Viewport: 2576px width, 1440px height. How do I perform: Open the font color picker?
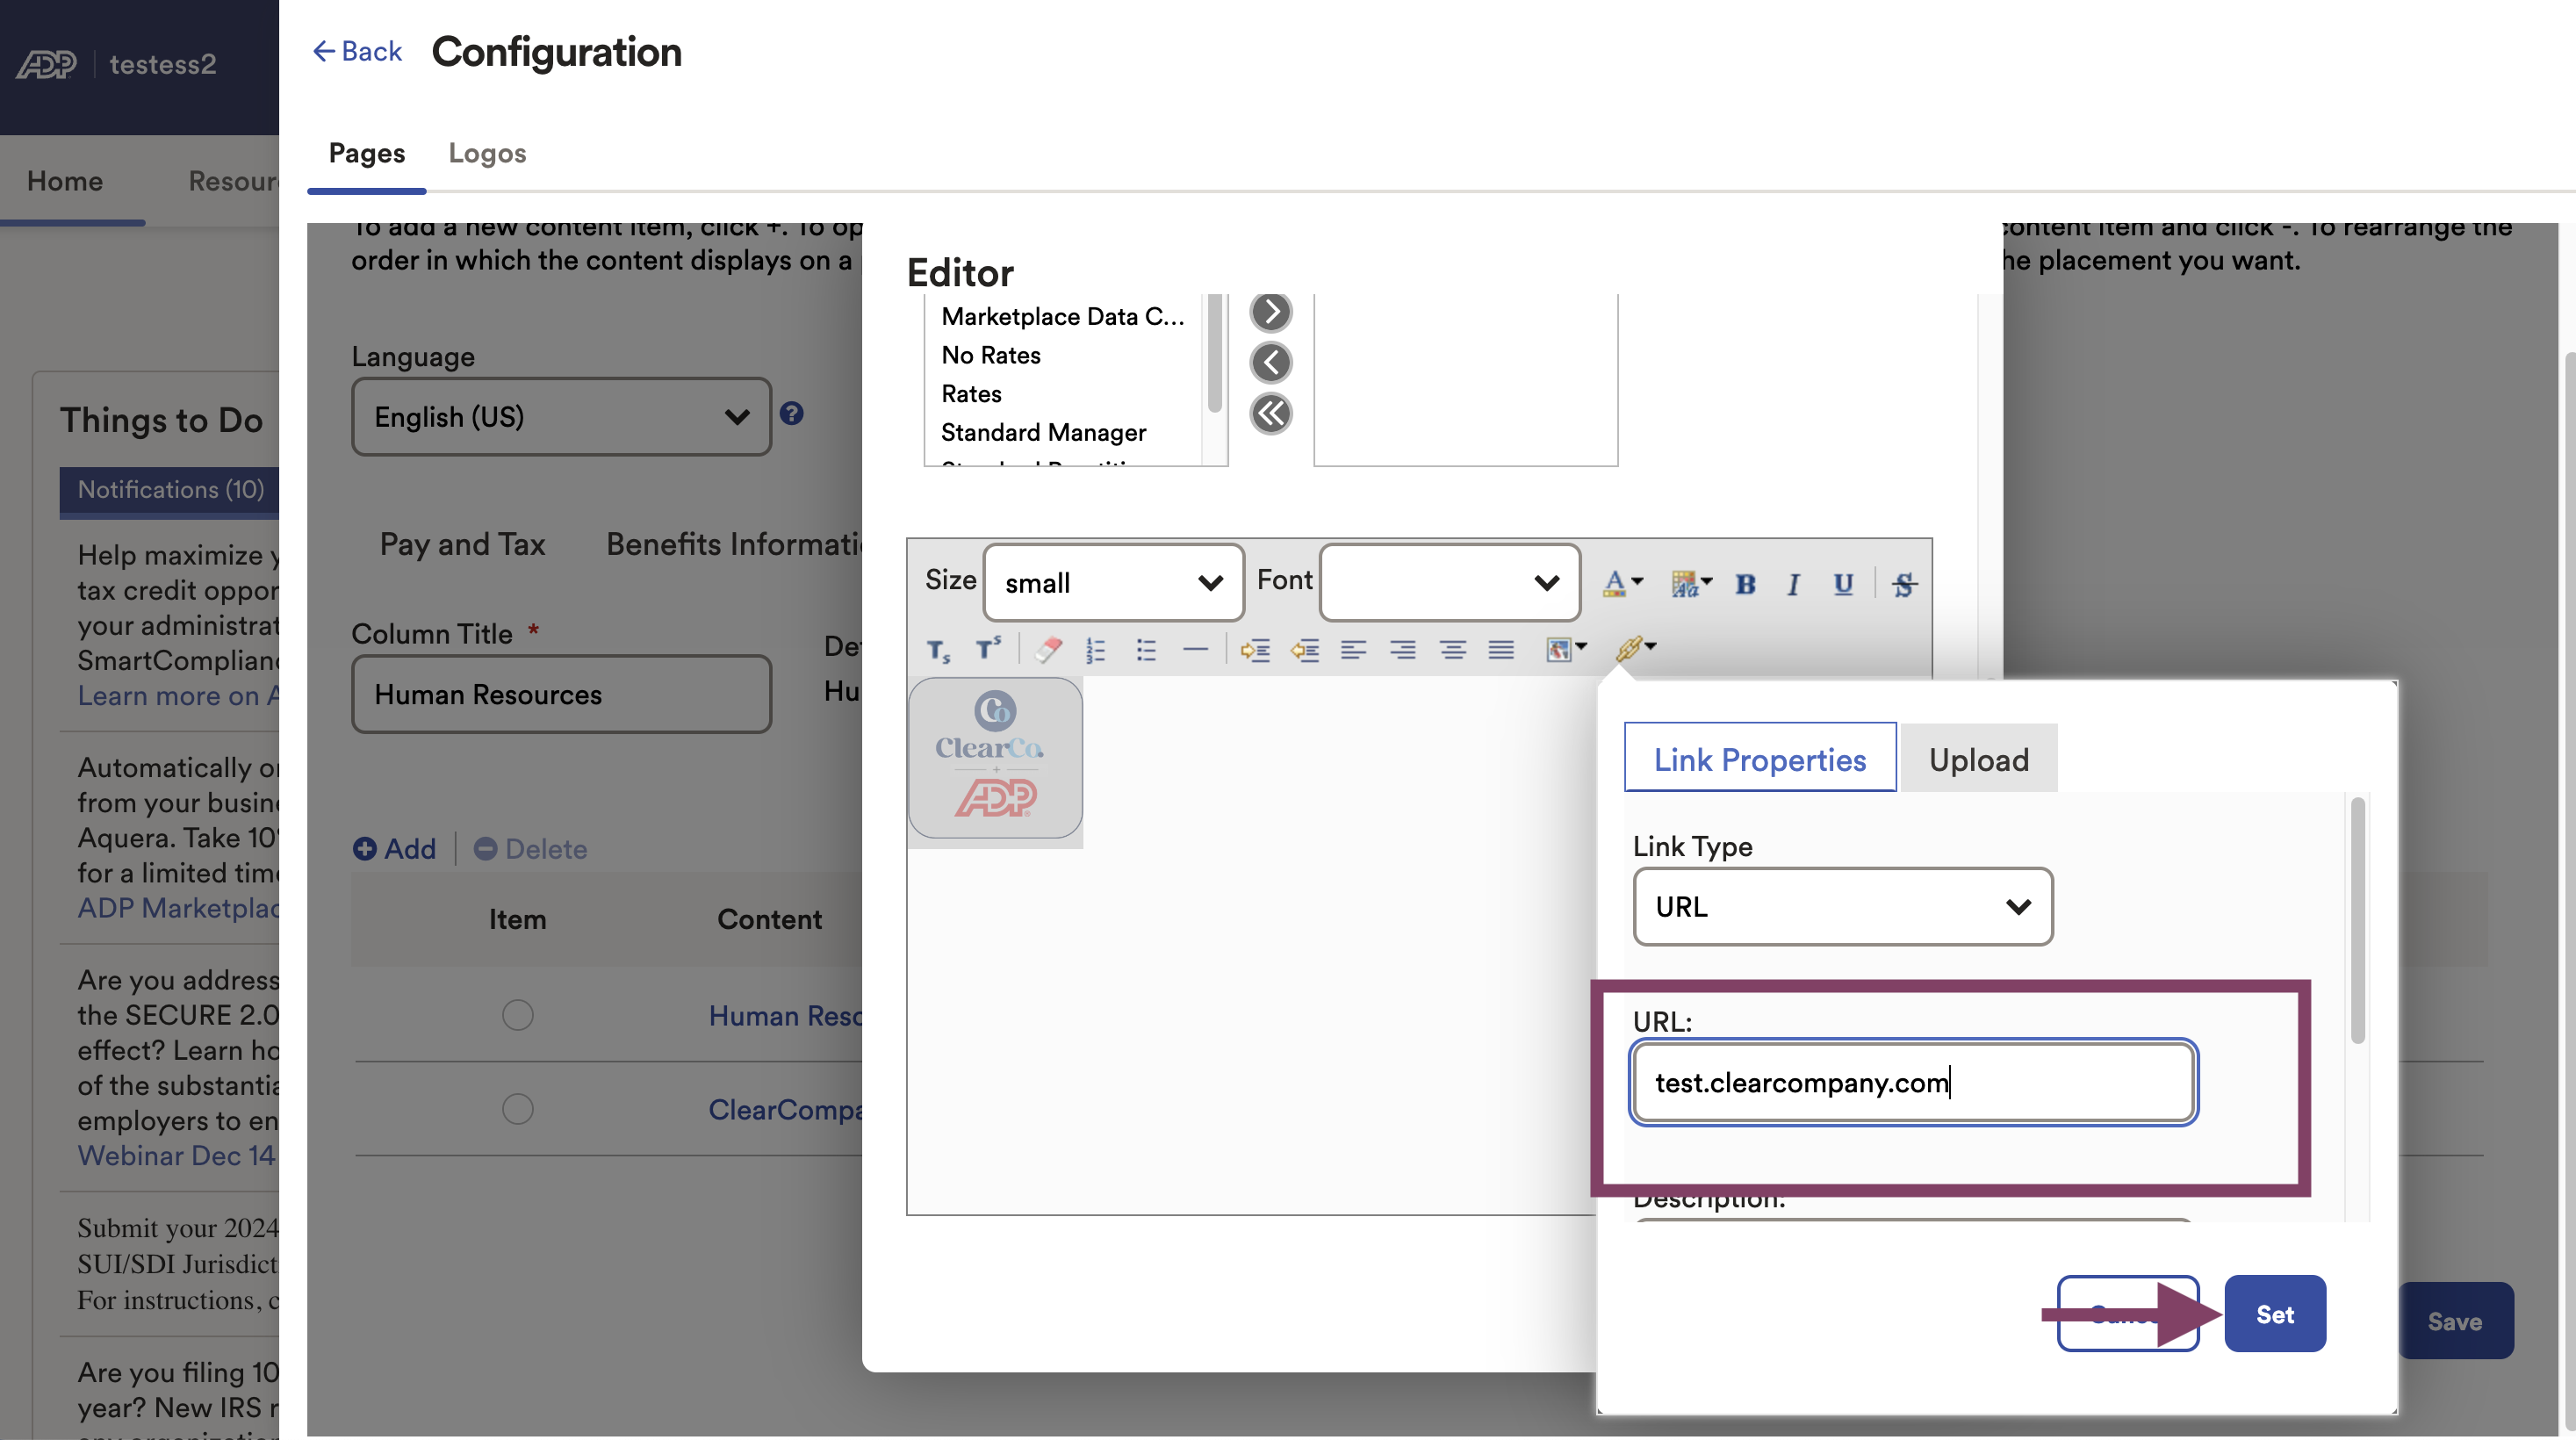[x=1621, y=583]
